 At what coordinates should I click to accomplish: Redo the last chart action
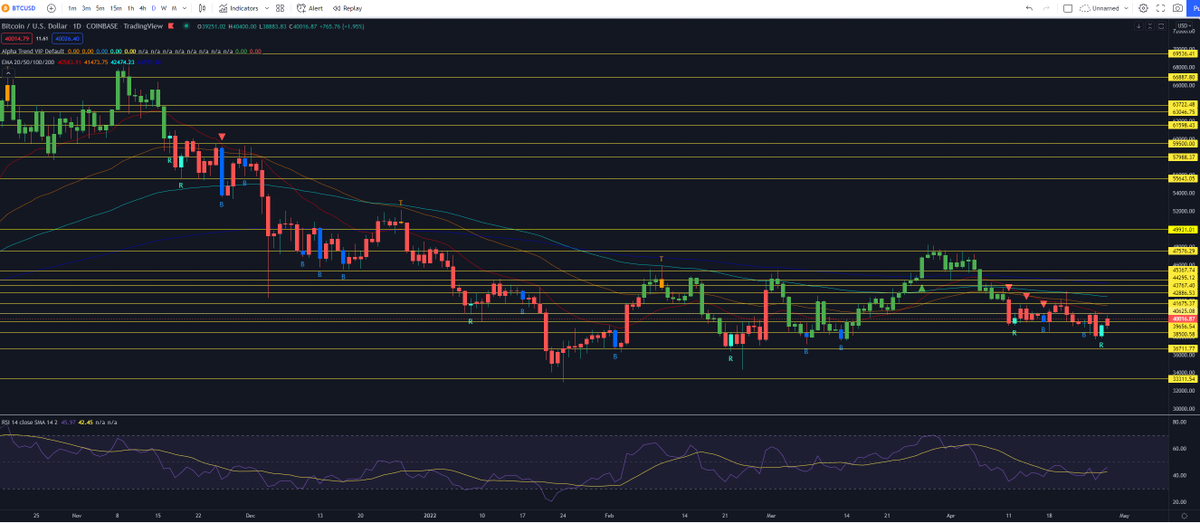pyautogui.click(x=1048, y=8)
